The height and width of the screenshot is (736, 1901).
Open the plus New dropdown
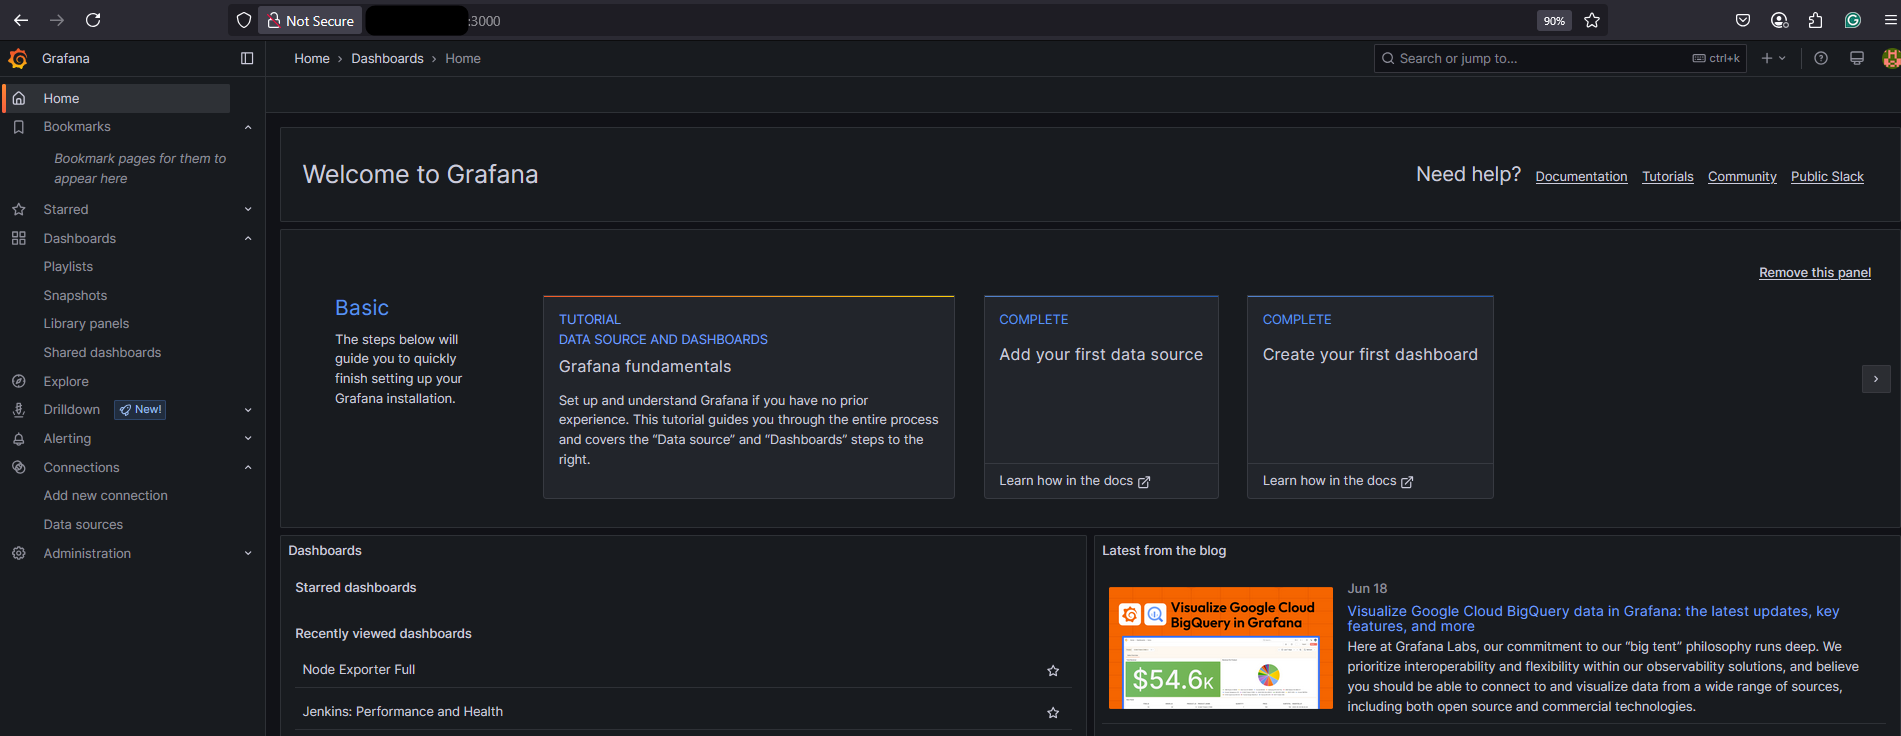(1773, 59)
